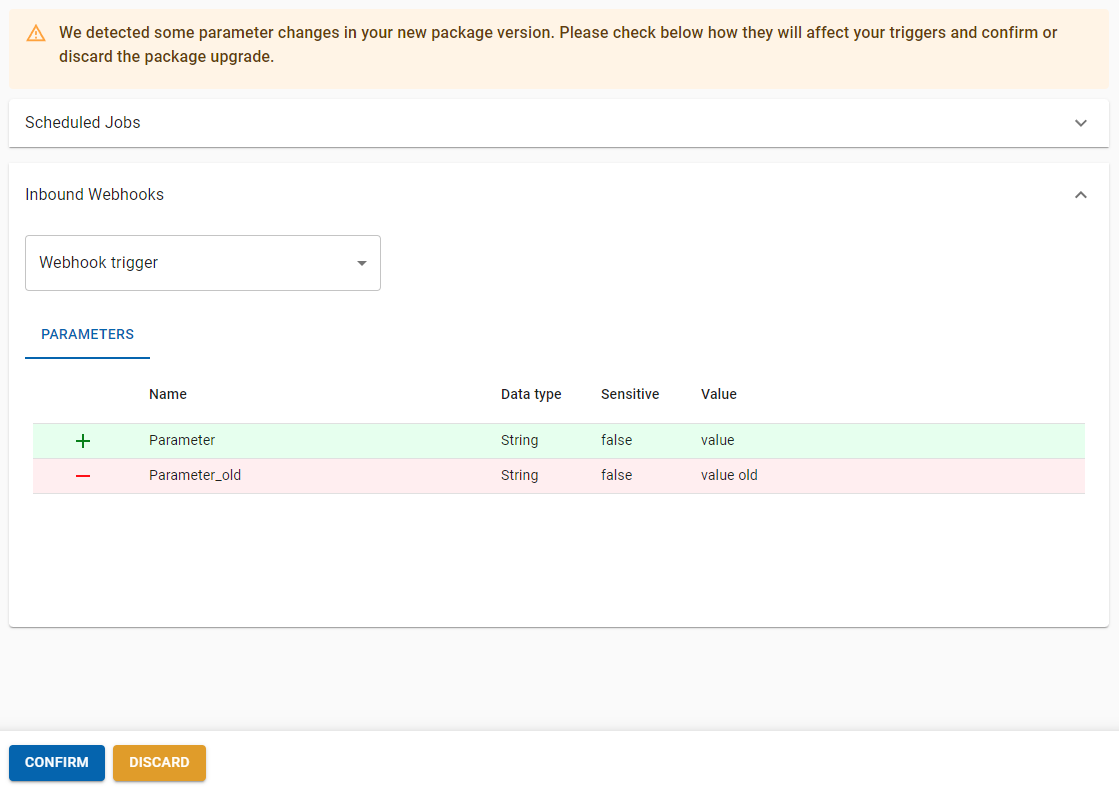Viewport: 1119px width, 789px height.
Task: Click the Sensitive 'false' cell for Parameter
Action: pyautogui.click(x=616, y=440)
